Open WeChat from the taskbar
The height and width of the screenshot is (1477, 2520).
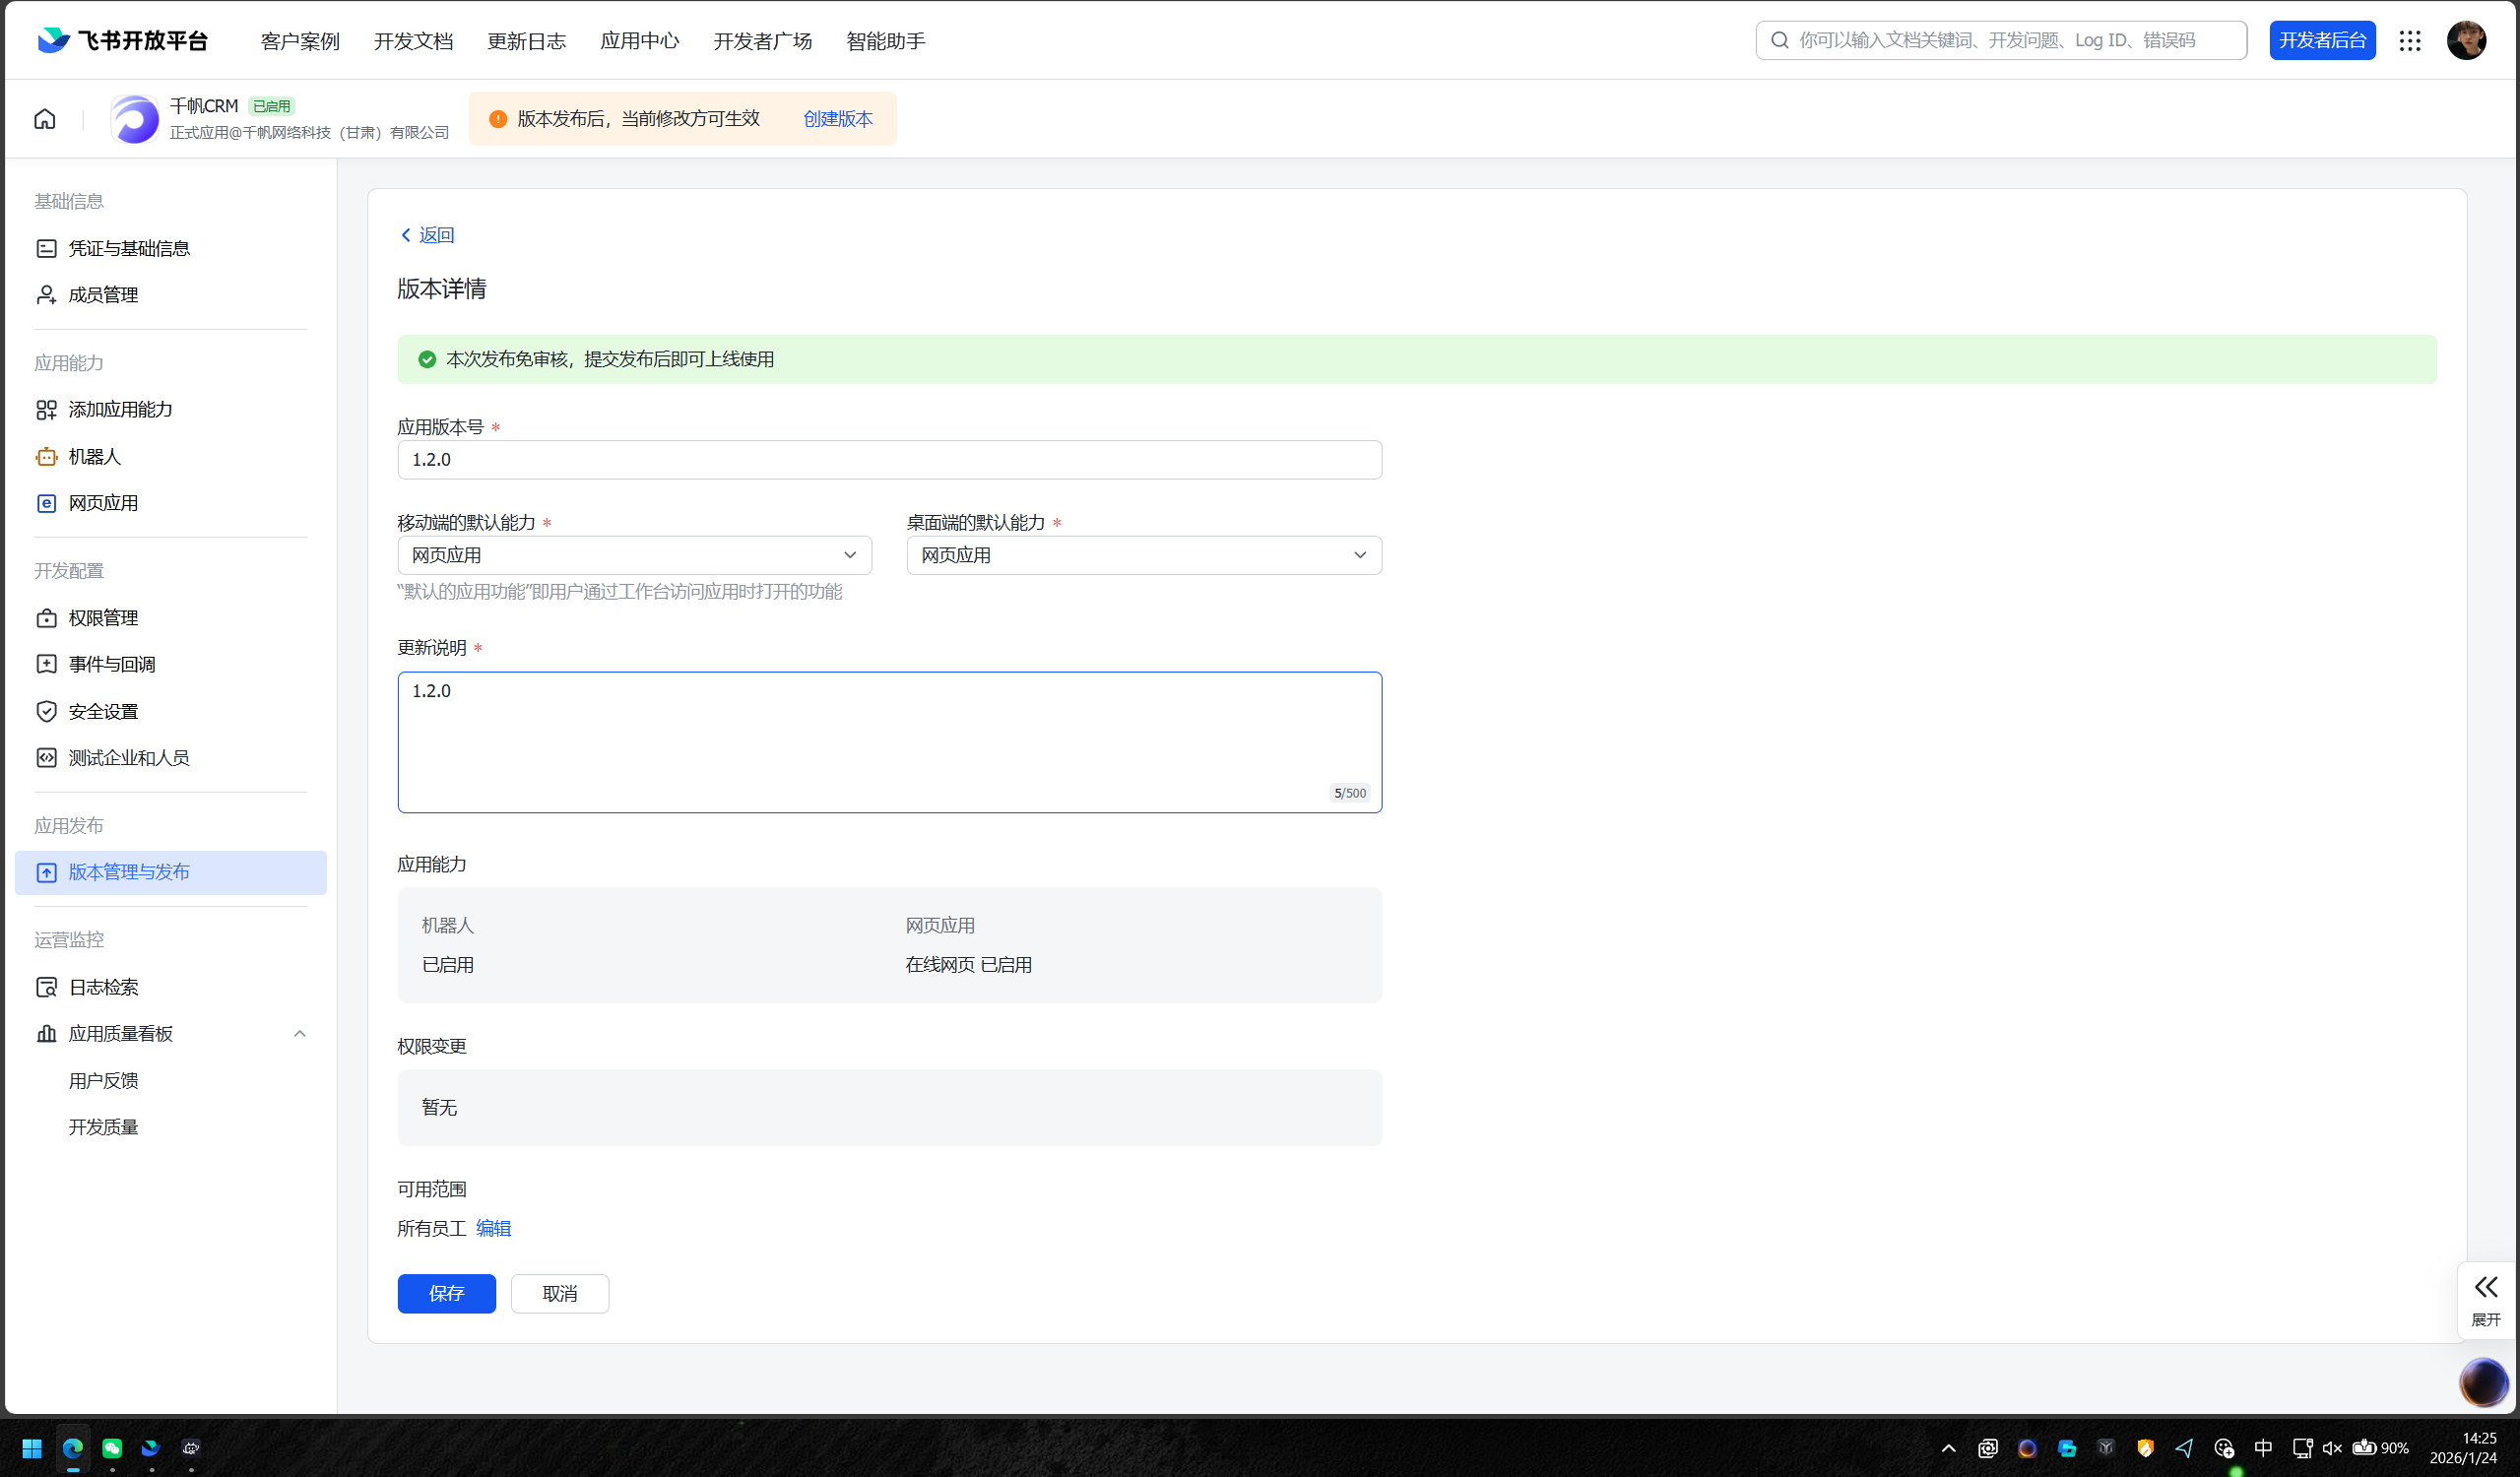tap(112, 1447)
